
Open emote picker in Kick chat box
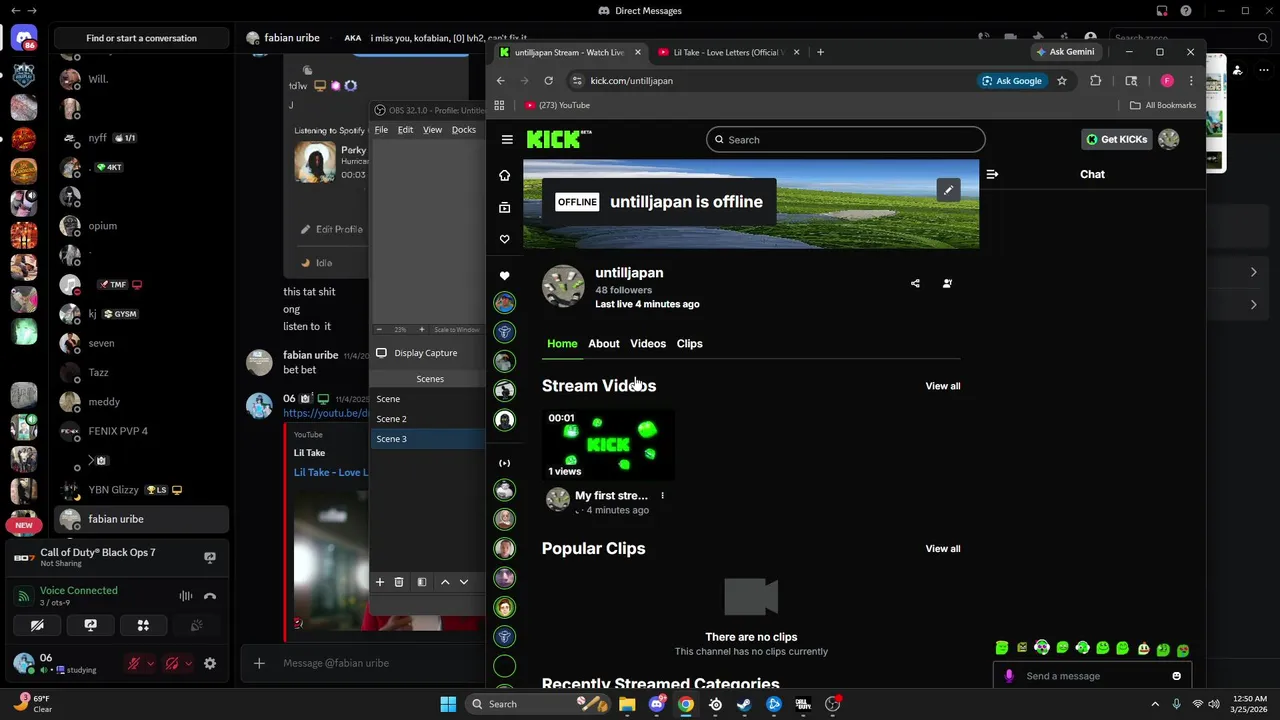pyautogui.click(x=1176, y=676)
